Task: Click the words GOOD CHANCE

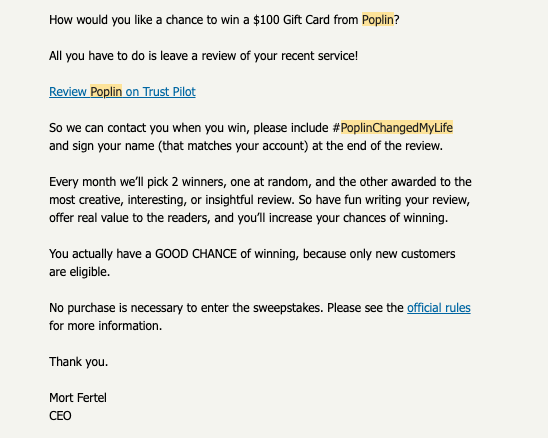Action: (x=196, y=253)
